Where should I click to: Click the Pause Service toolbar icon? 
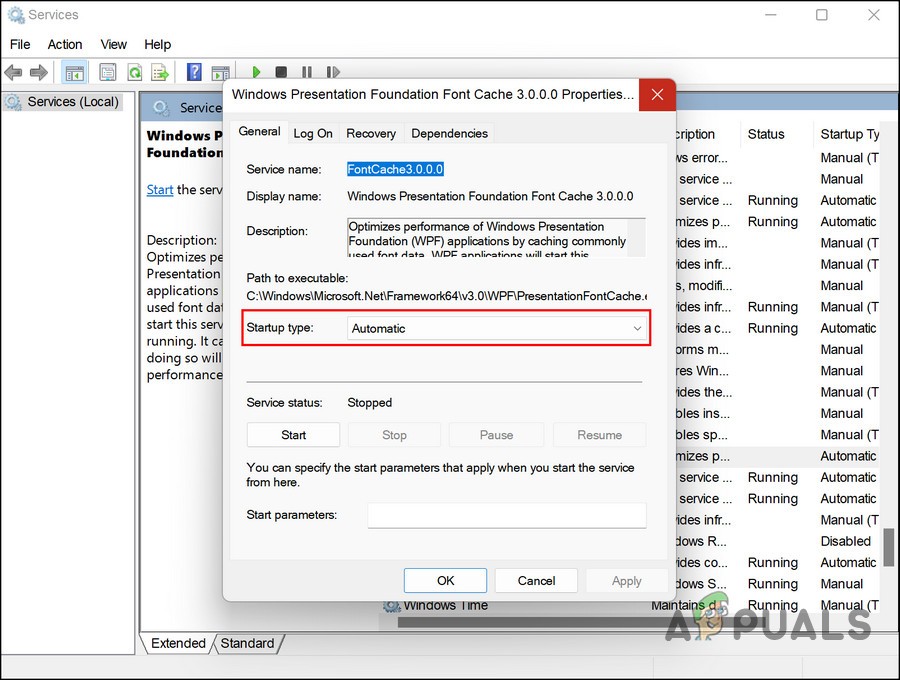click(307, 72)
